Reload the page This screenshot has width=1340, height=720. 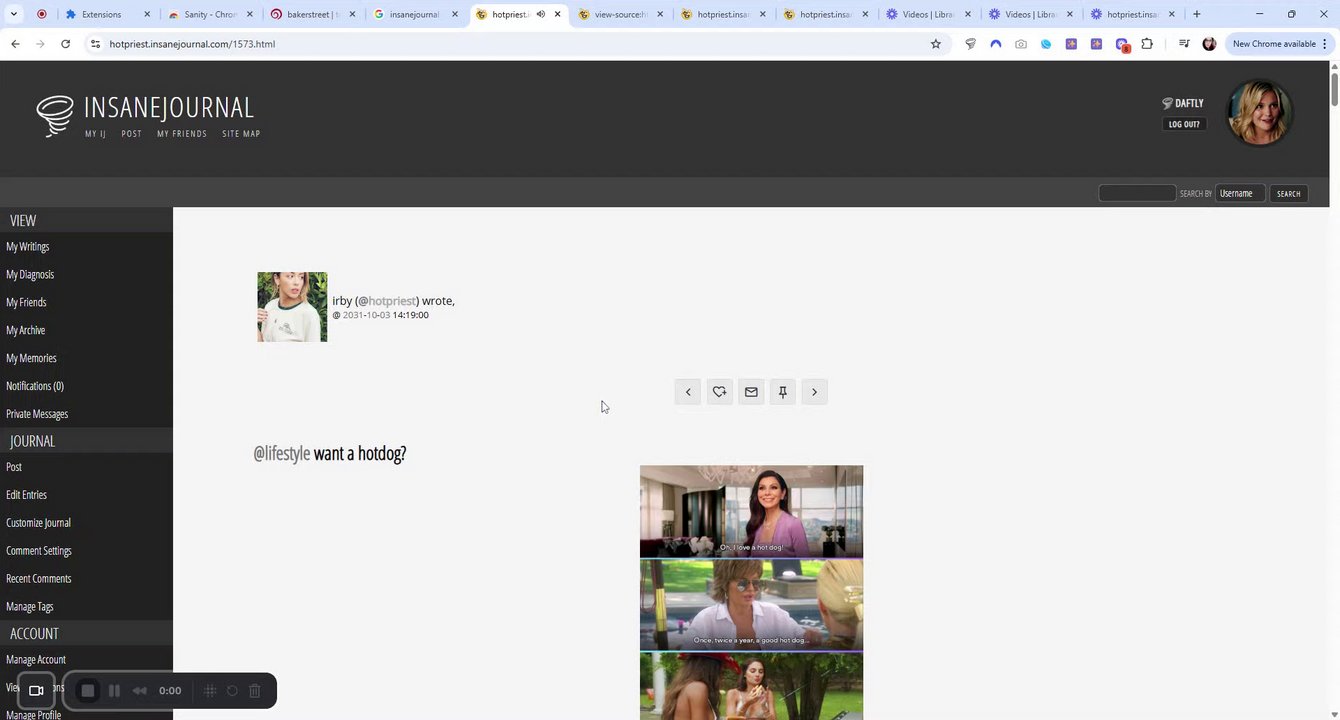tap(65, 44)
